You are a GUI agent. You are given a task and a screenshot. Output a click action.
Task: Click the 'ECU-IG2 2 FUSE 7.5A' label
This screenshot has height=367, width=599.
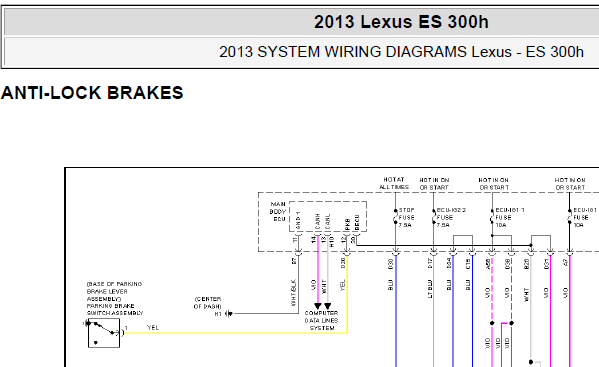click(452, 218)
